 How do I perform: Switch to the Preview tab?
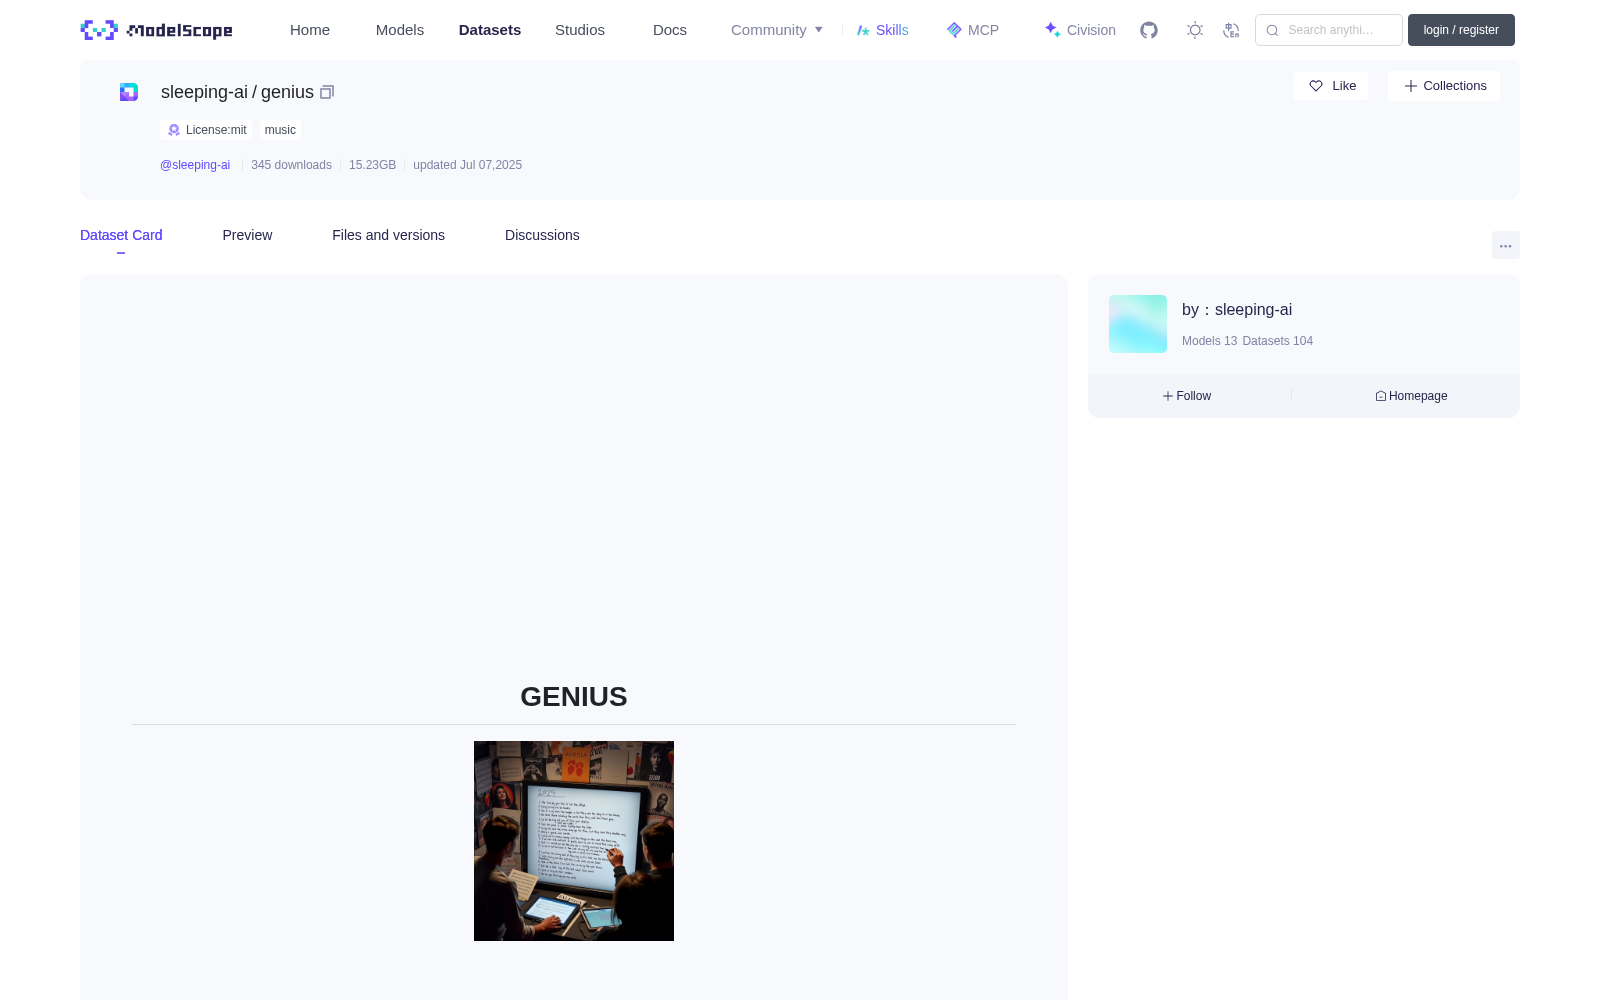point(247,235)
